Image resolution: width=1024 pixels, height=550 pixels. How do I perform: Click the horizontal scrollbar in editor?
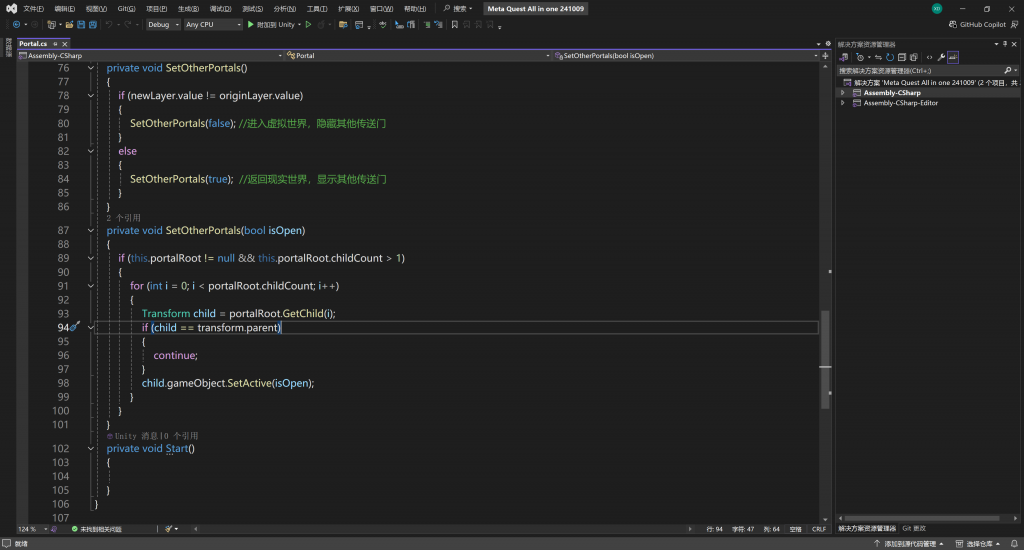coord(442,529)
